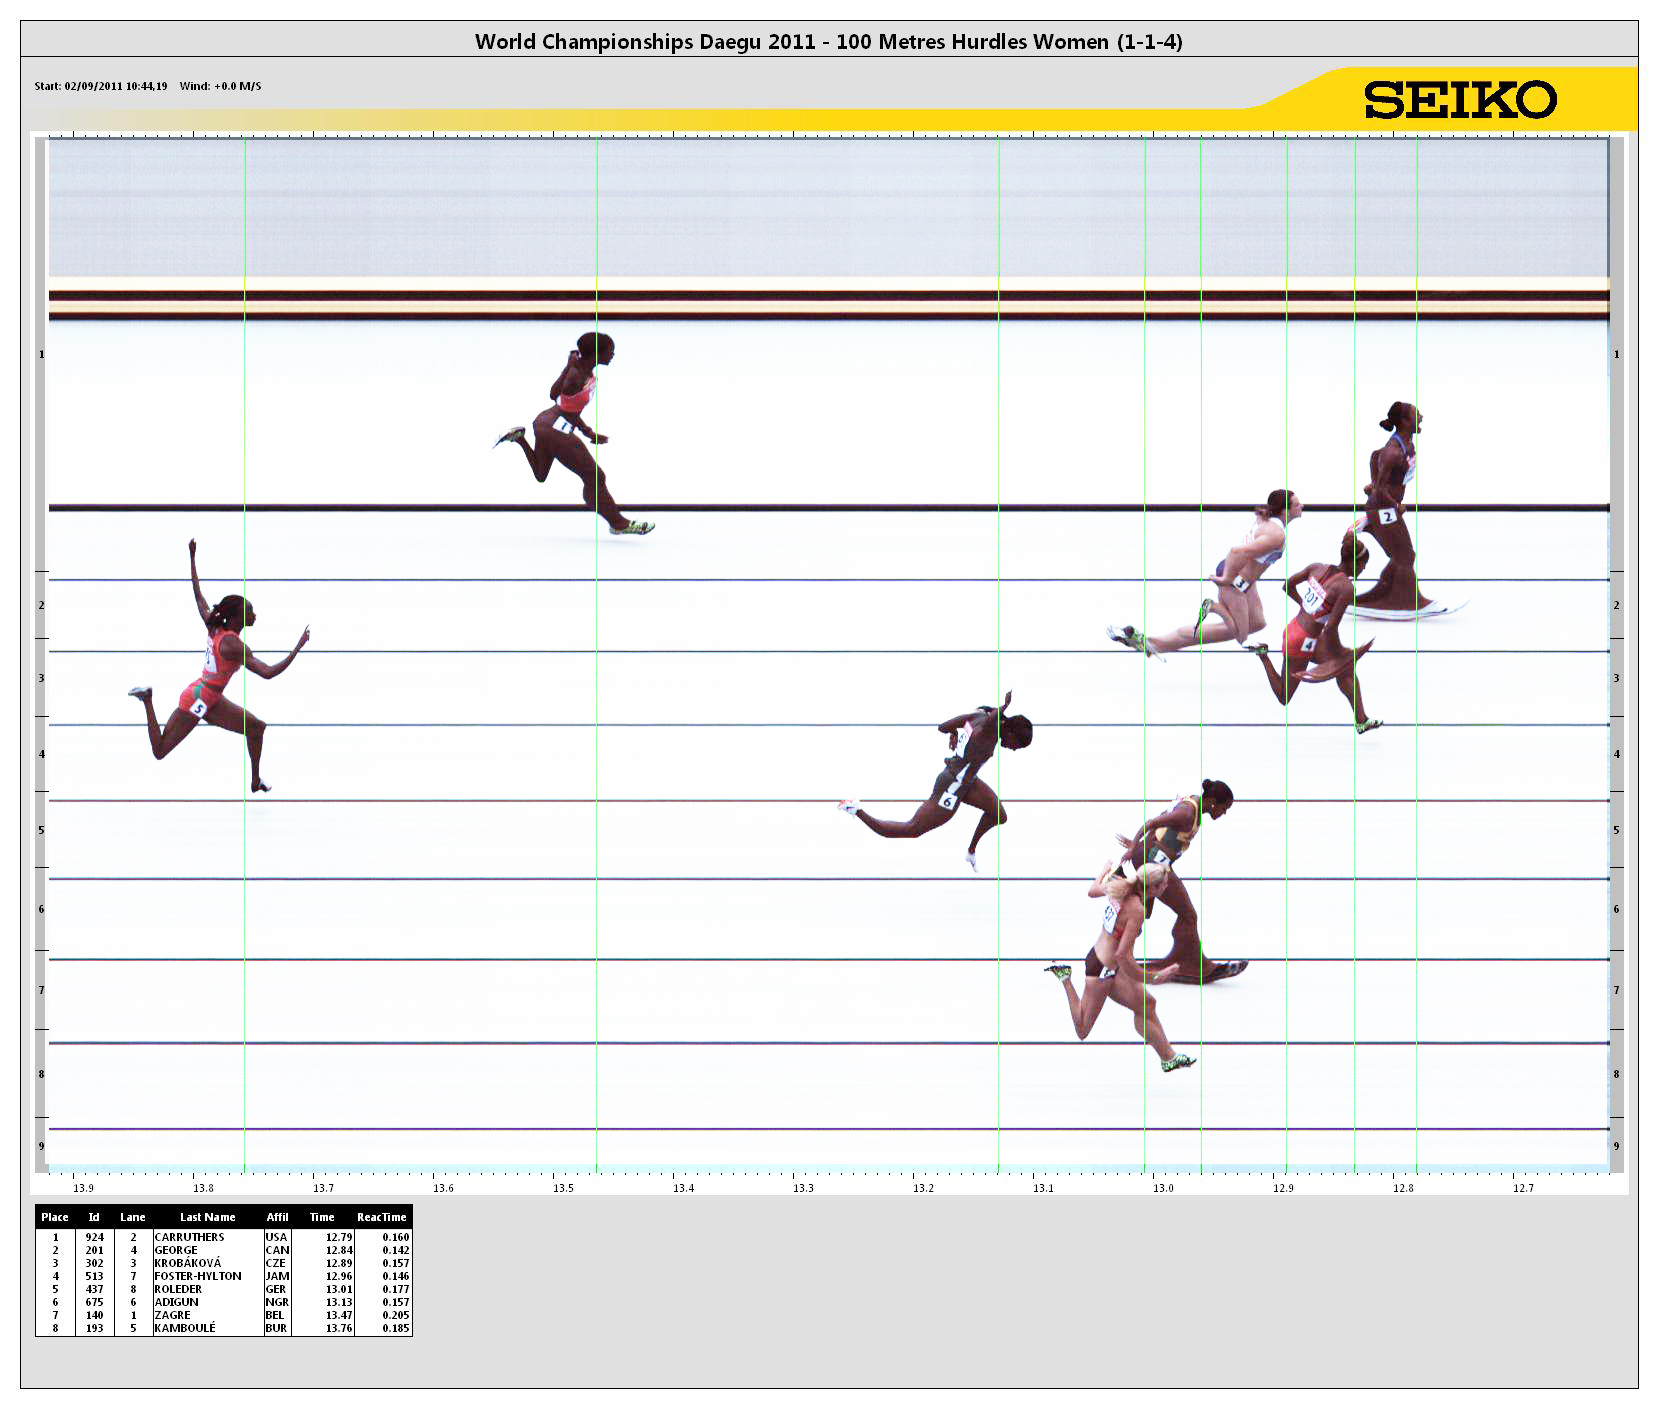The image size is (1659, 1409).
Task: Click the Start date and time text
Action: click(x=100, y=86)
